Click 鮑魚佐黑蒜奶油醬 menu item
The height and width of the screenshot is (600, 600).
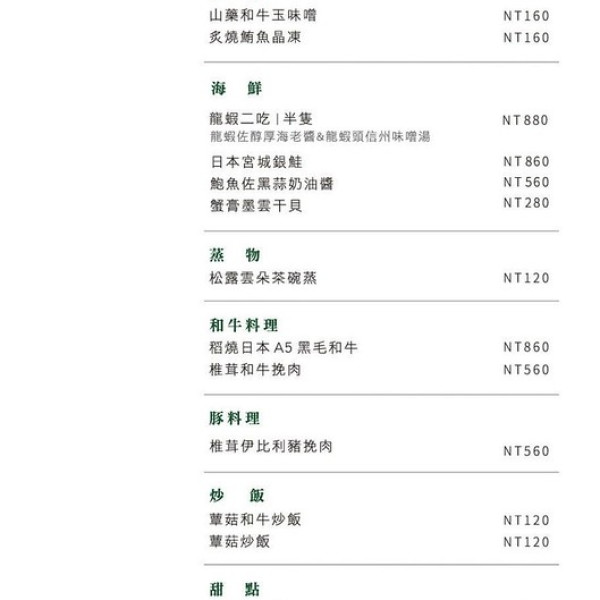click(272, 184)
